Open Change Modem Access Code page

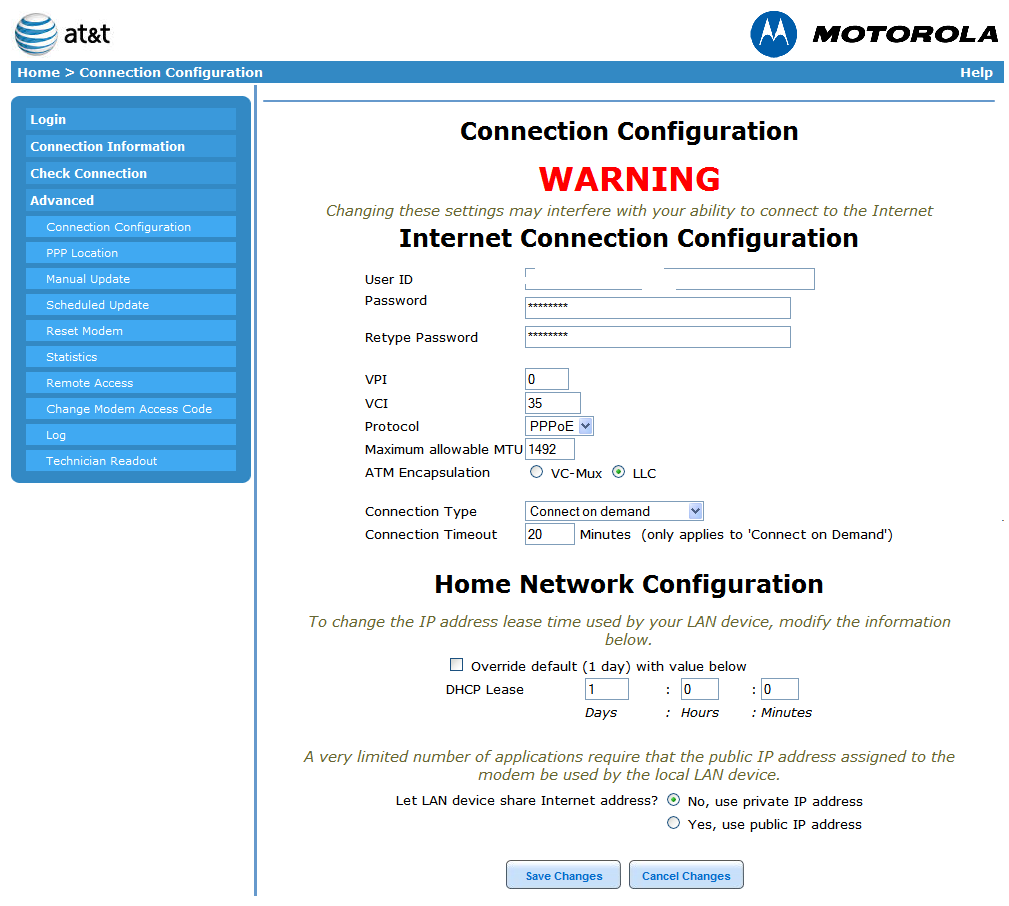pyautogui.click(x=129, y=409)
